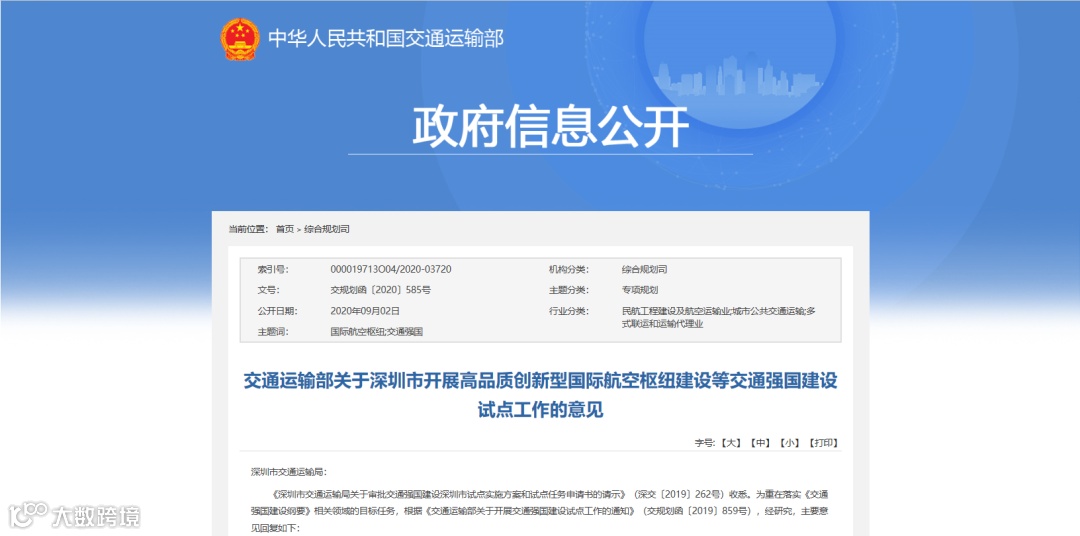Viewport: 1080px width, 536px height.
Task: Click the national emblem logo
Action: pos(240,39)
